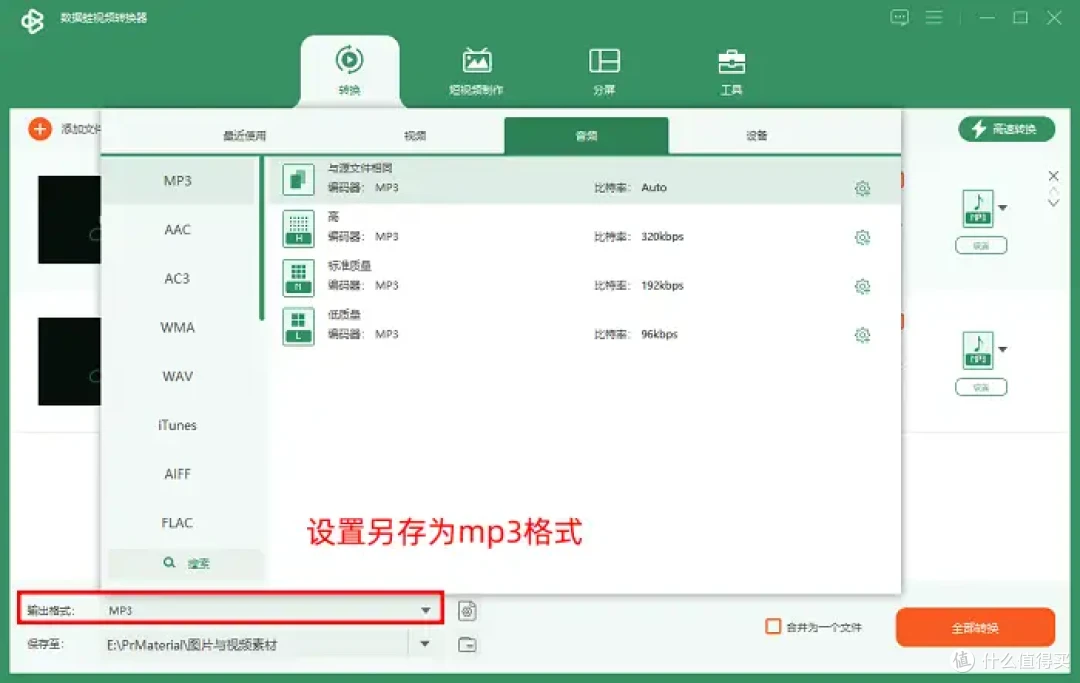The height and width of the screenshot is (683, 1080).
Task: Click the app logo icon
Action: click(x=32, y=21)
